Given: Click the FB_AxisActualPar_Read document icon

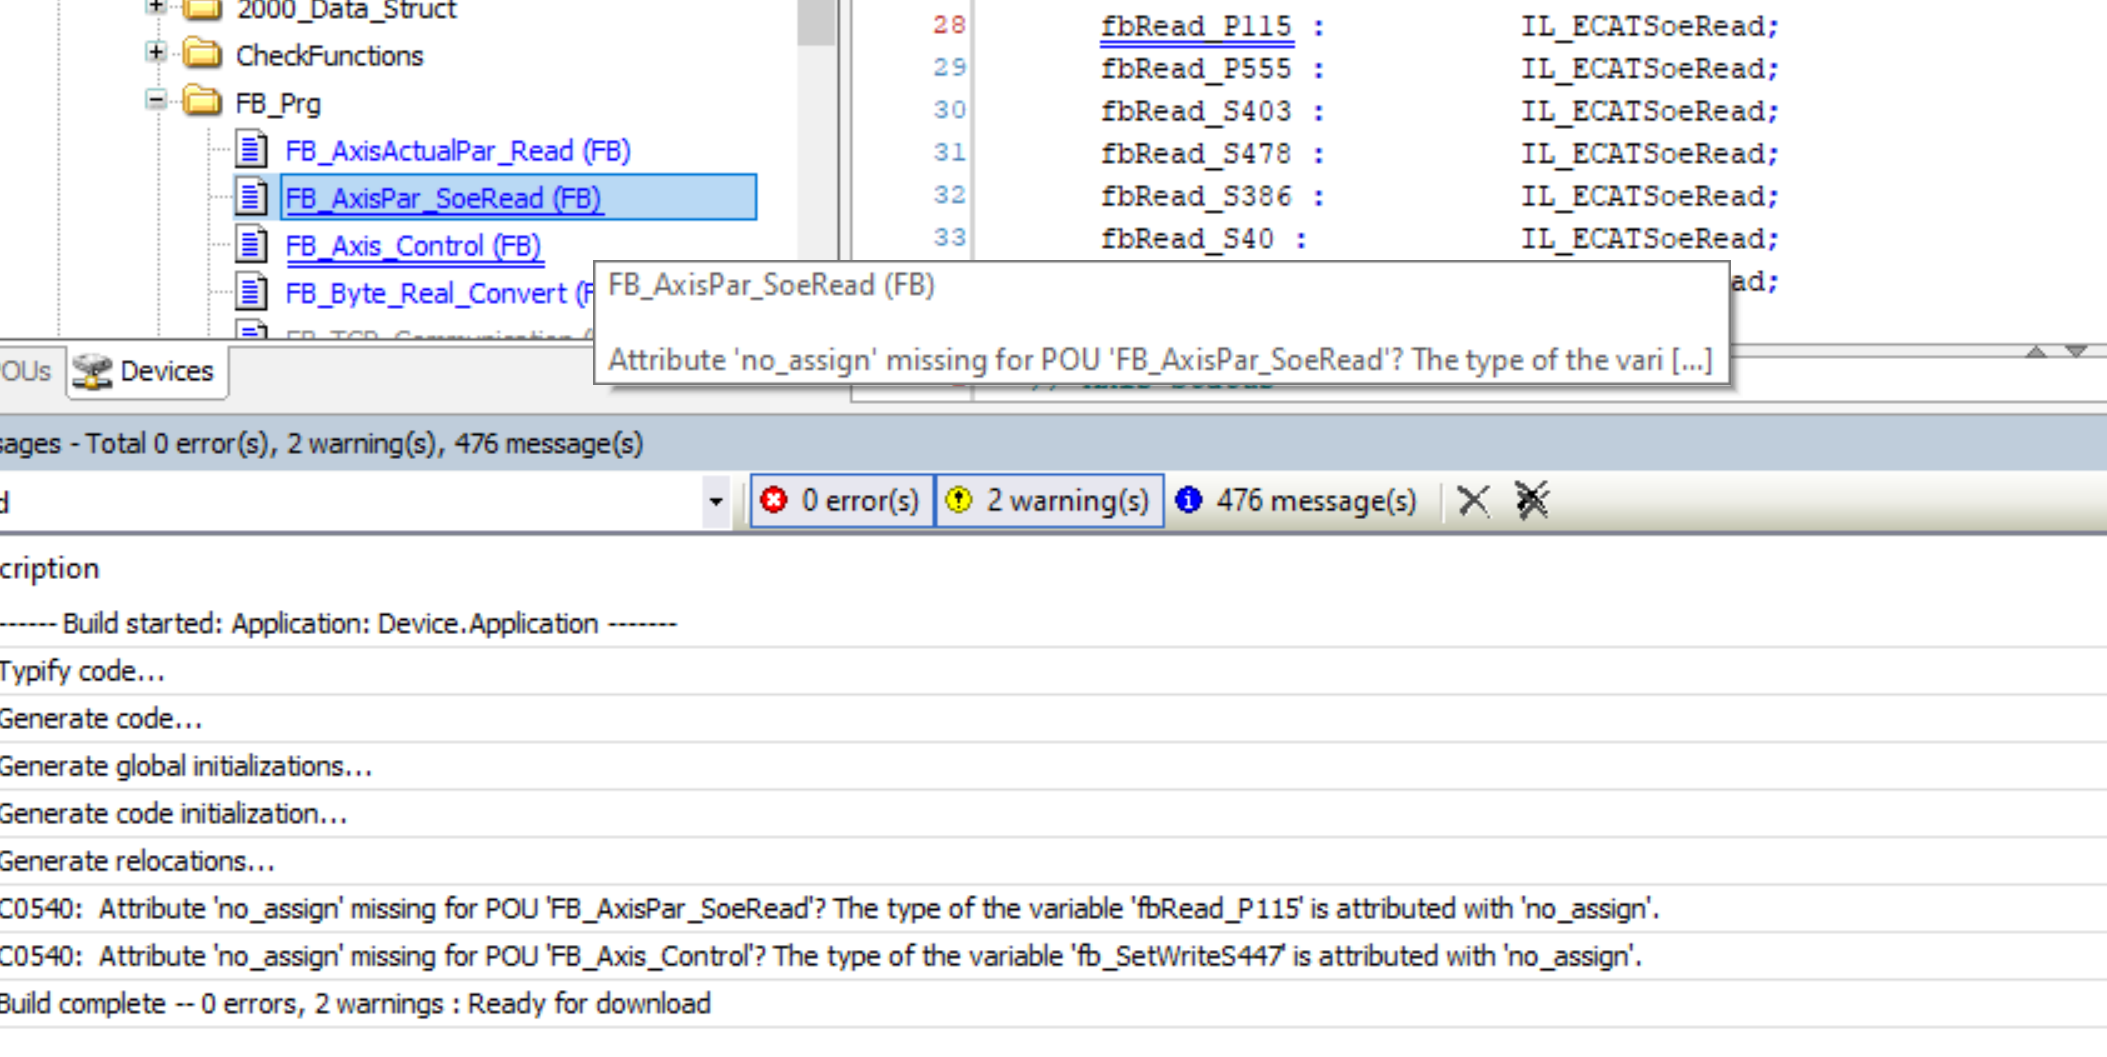Looking at the screenshot, I should point(251,151).
